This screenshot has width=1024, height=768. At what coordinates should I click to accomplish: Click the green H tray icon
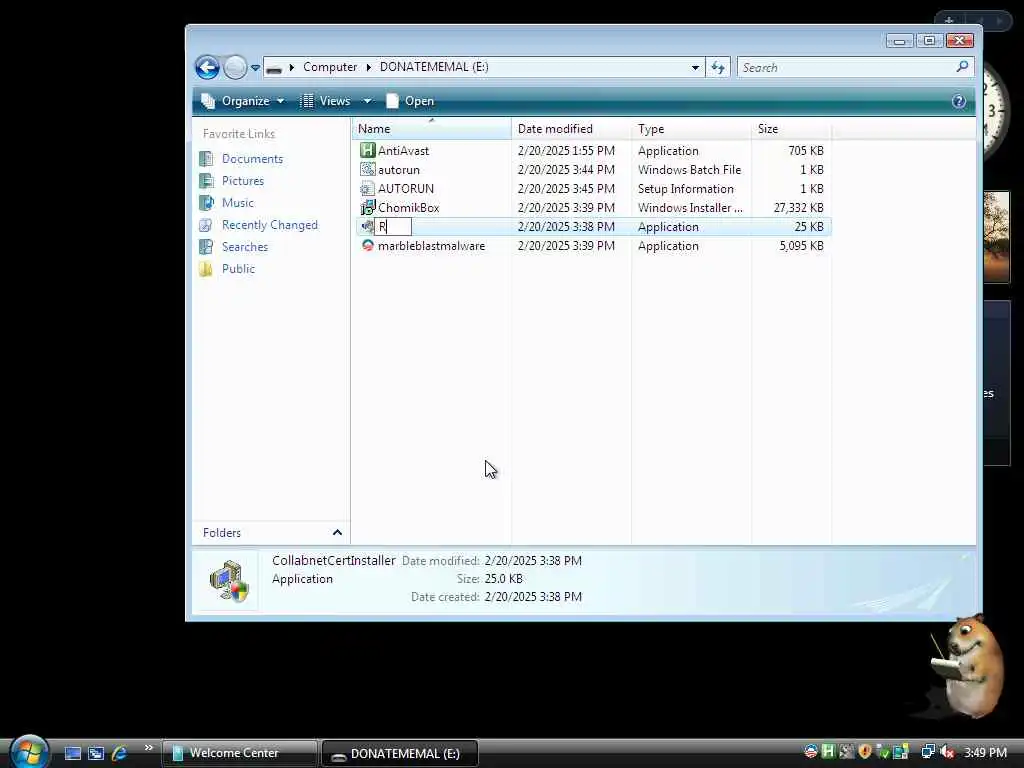828,752
